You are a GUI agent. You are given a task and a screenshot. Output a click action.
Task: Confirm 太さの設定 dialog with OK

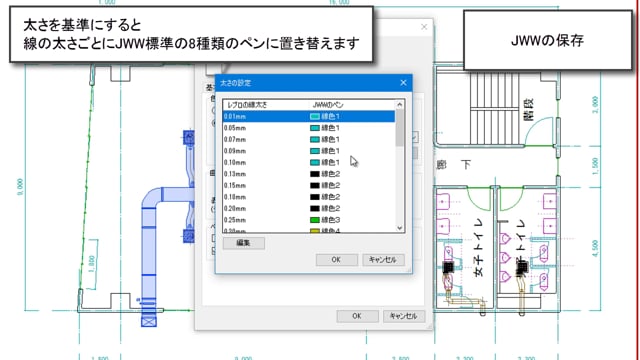336,260
